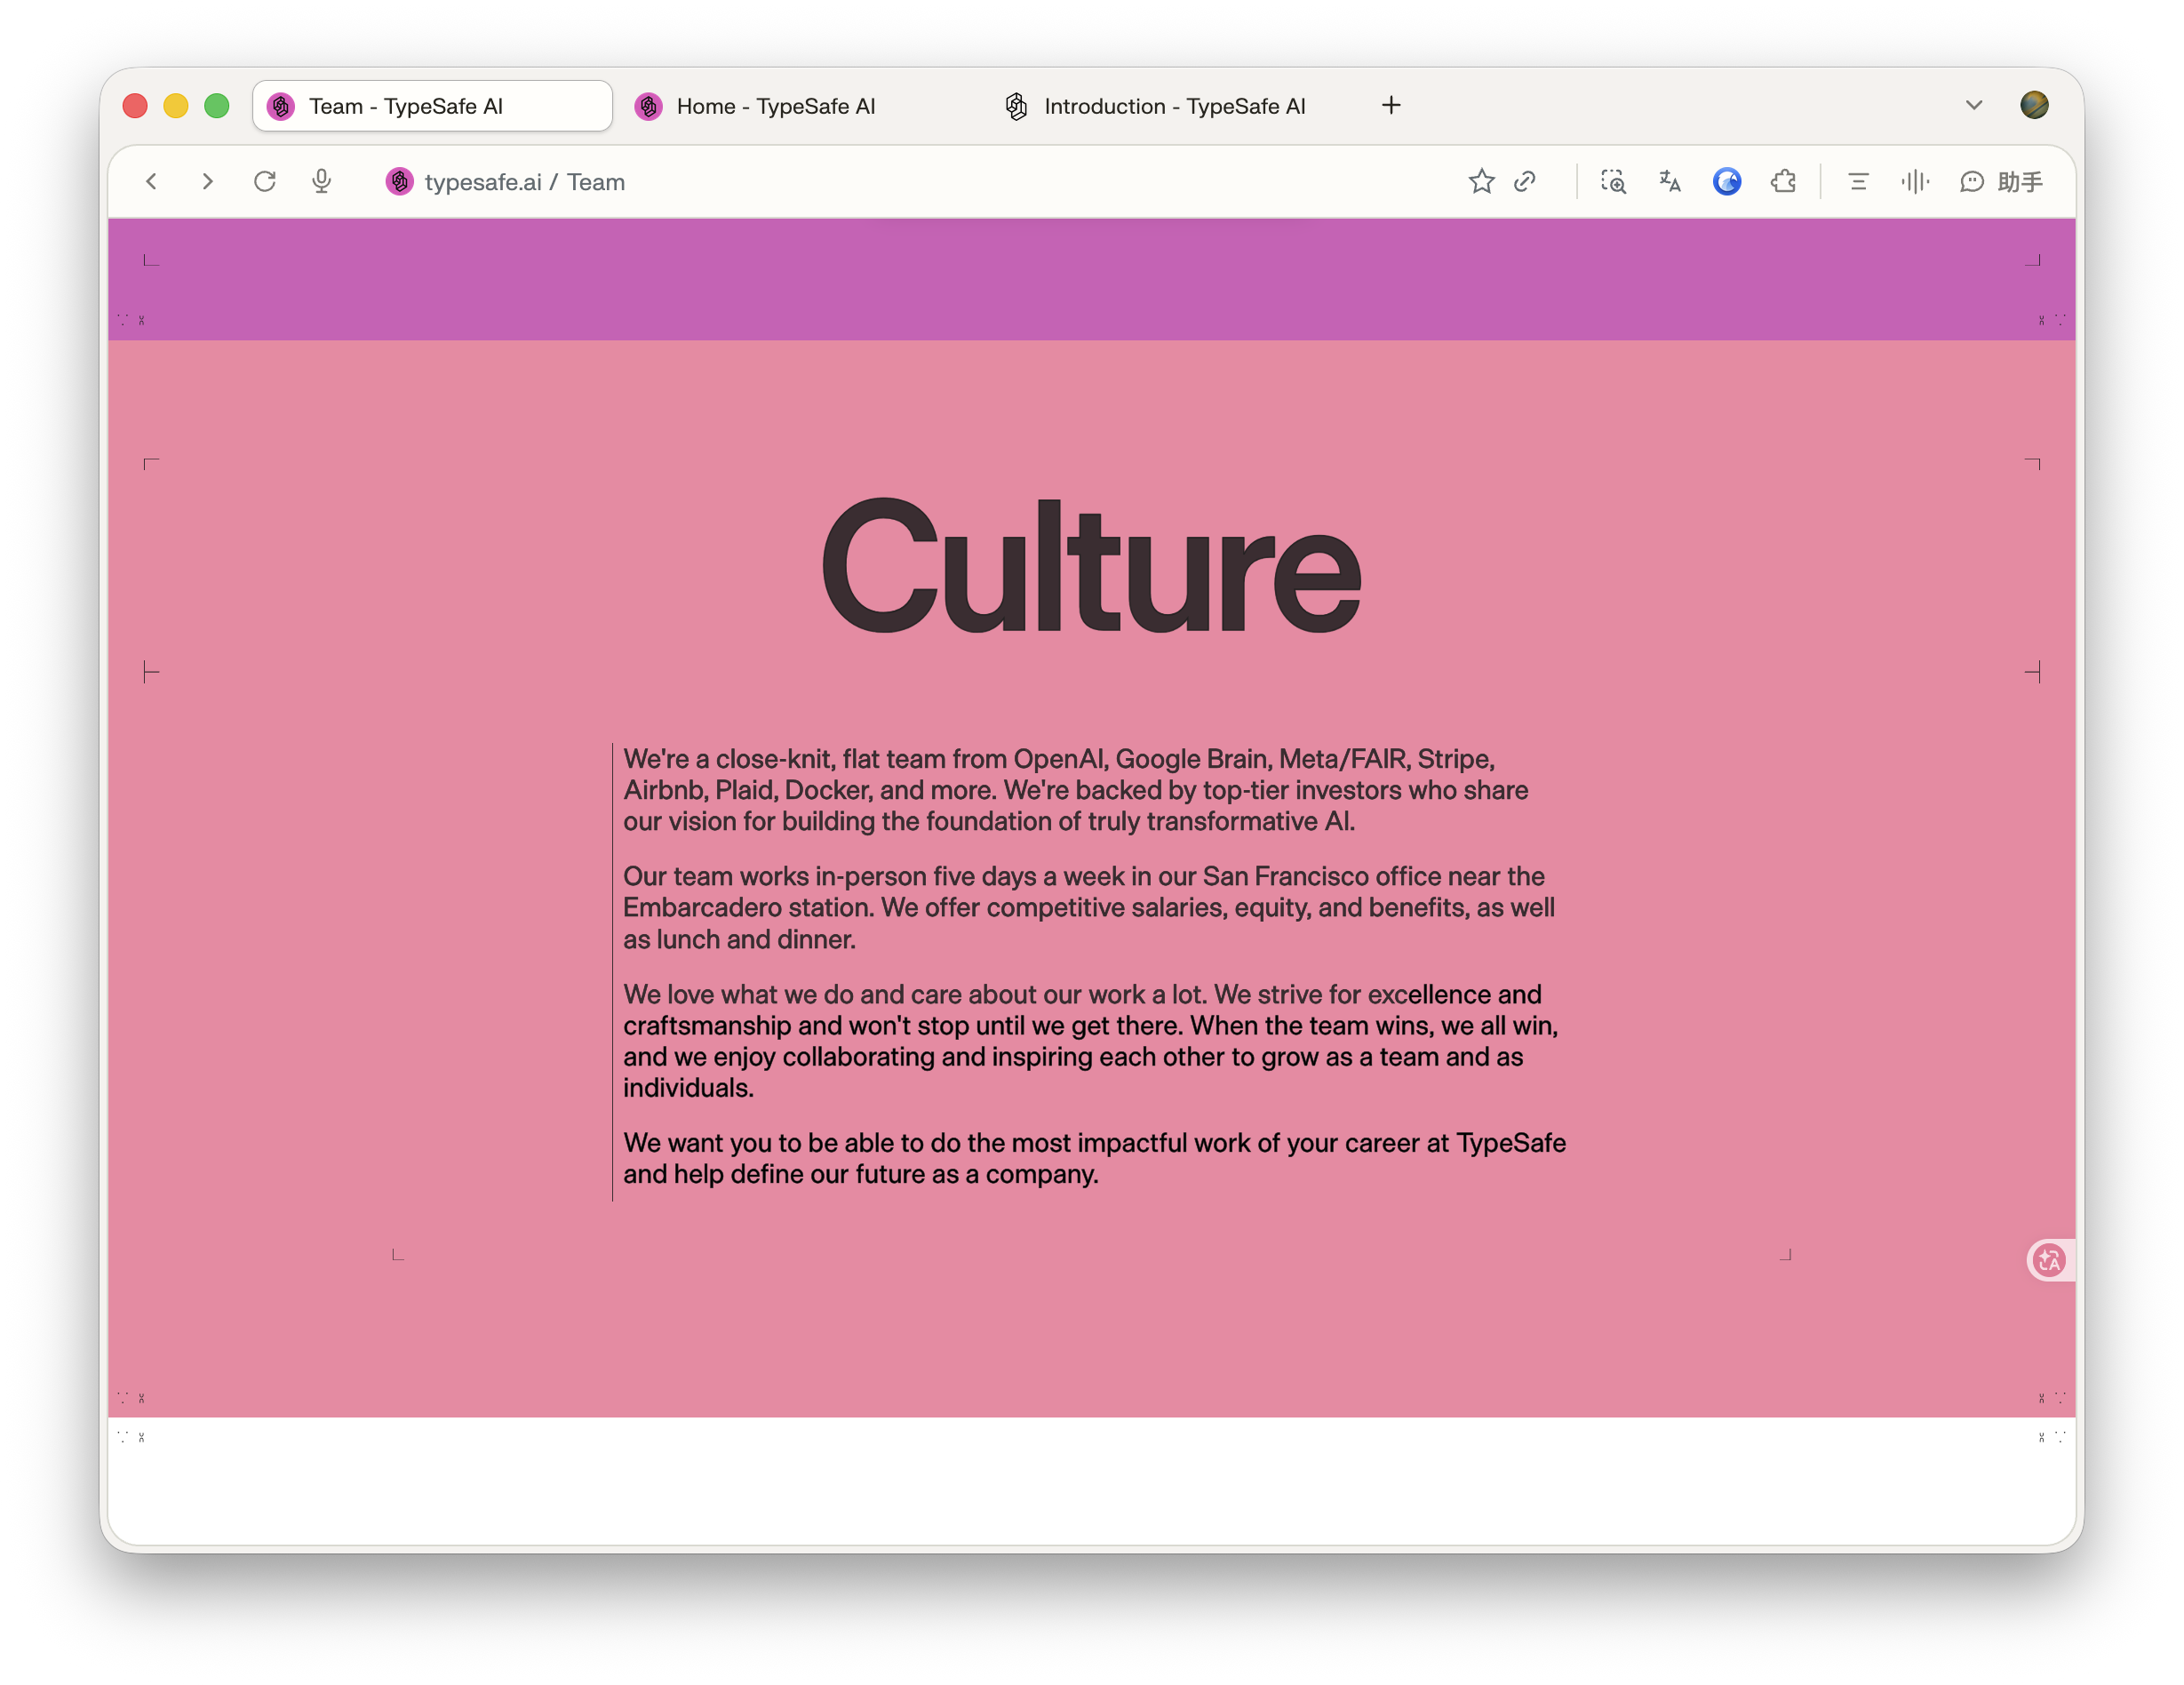Click the audio waveform icon

(x=1915, y=181)
